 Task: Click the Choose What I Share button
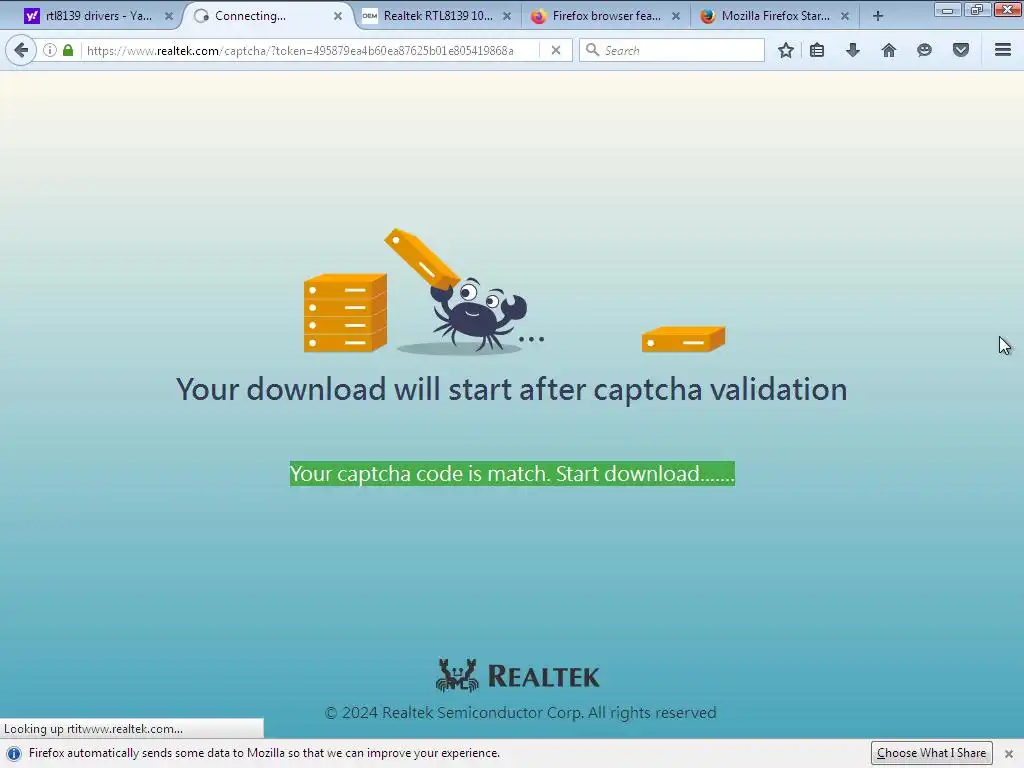point(931,753)
